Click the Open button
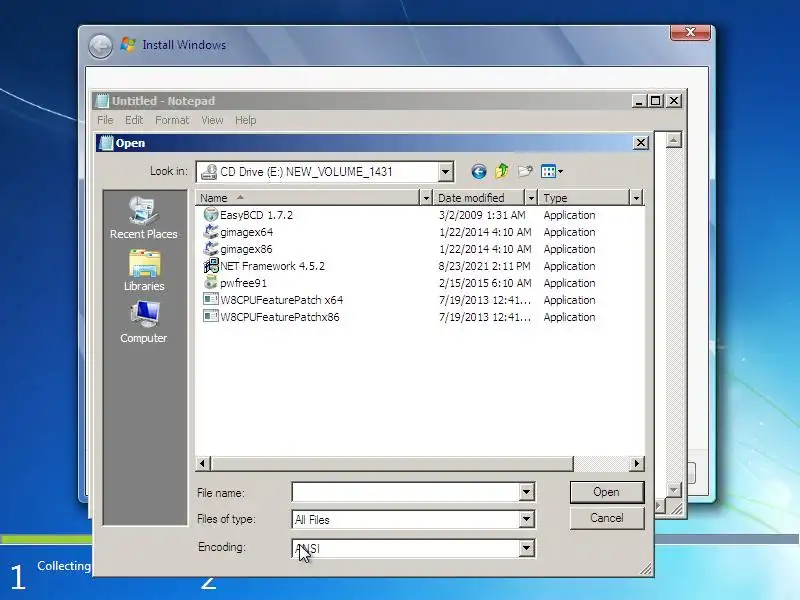The image size is (800, 600). click(607, 492)
